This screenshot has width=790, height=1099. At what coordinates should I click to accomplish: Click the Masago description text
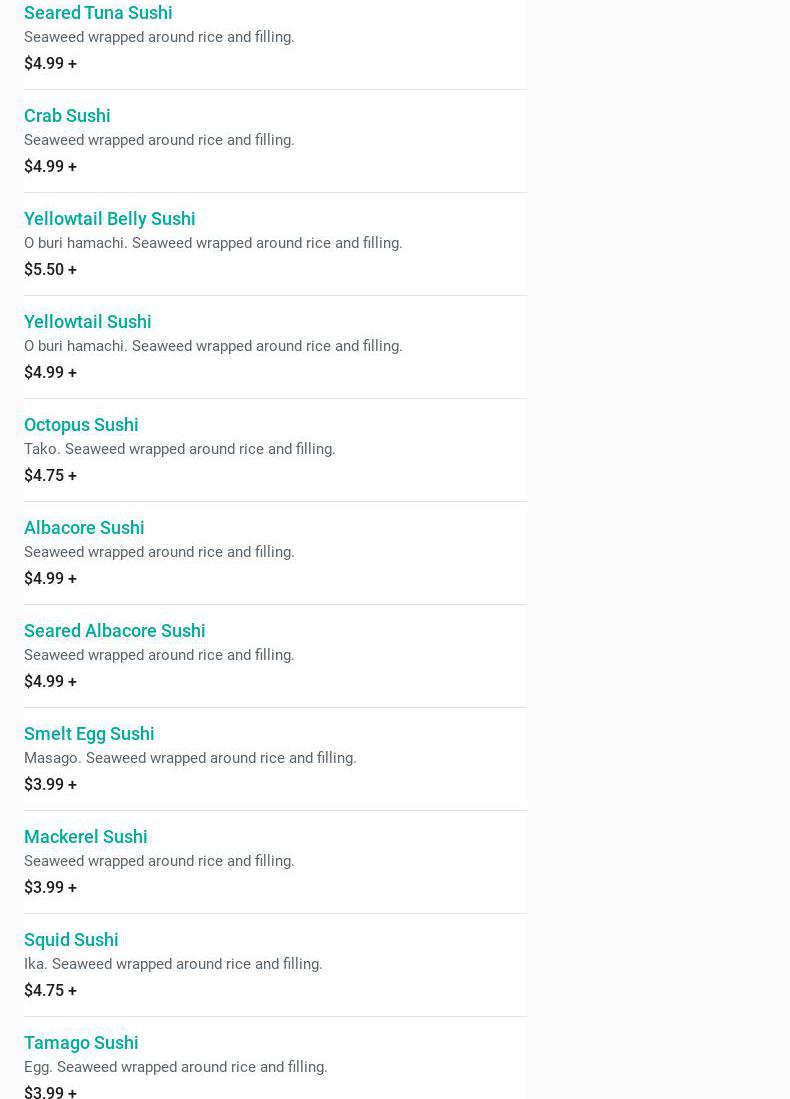(x=190, y=758)
